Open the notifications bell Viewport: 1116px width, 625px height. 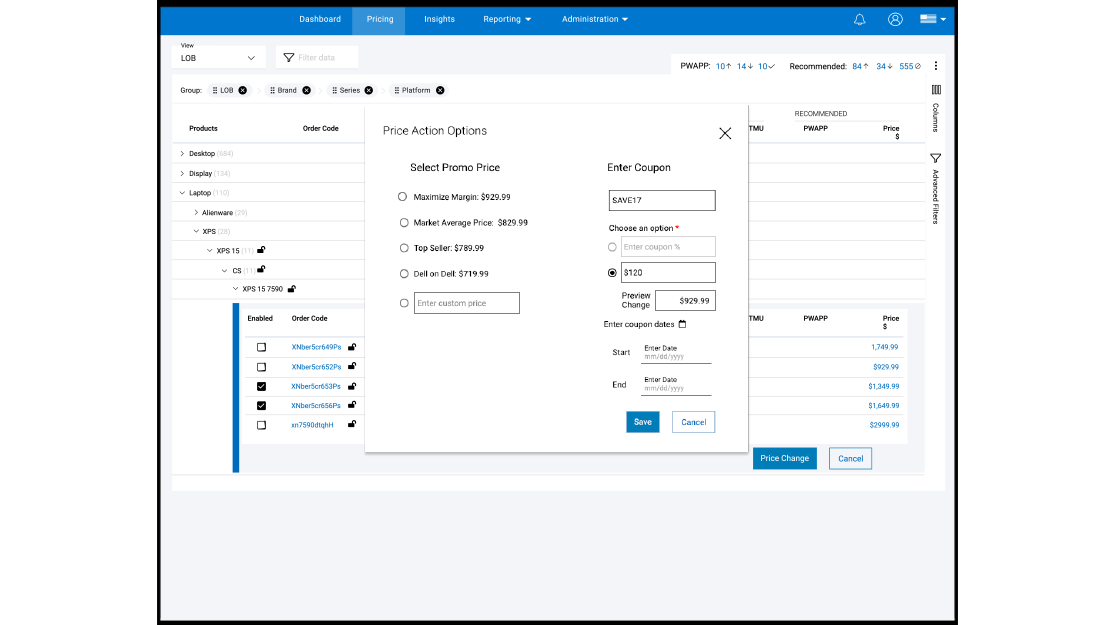pyautogui.click(x=859, y=19)
